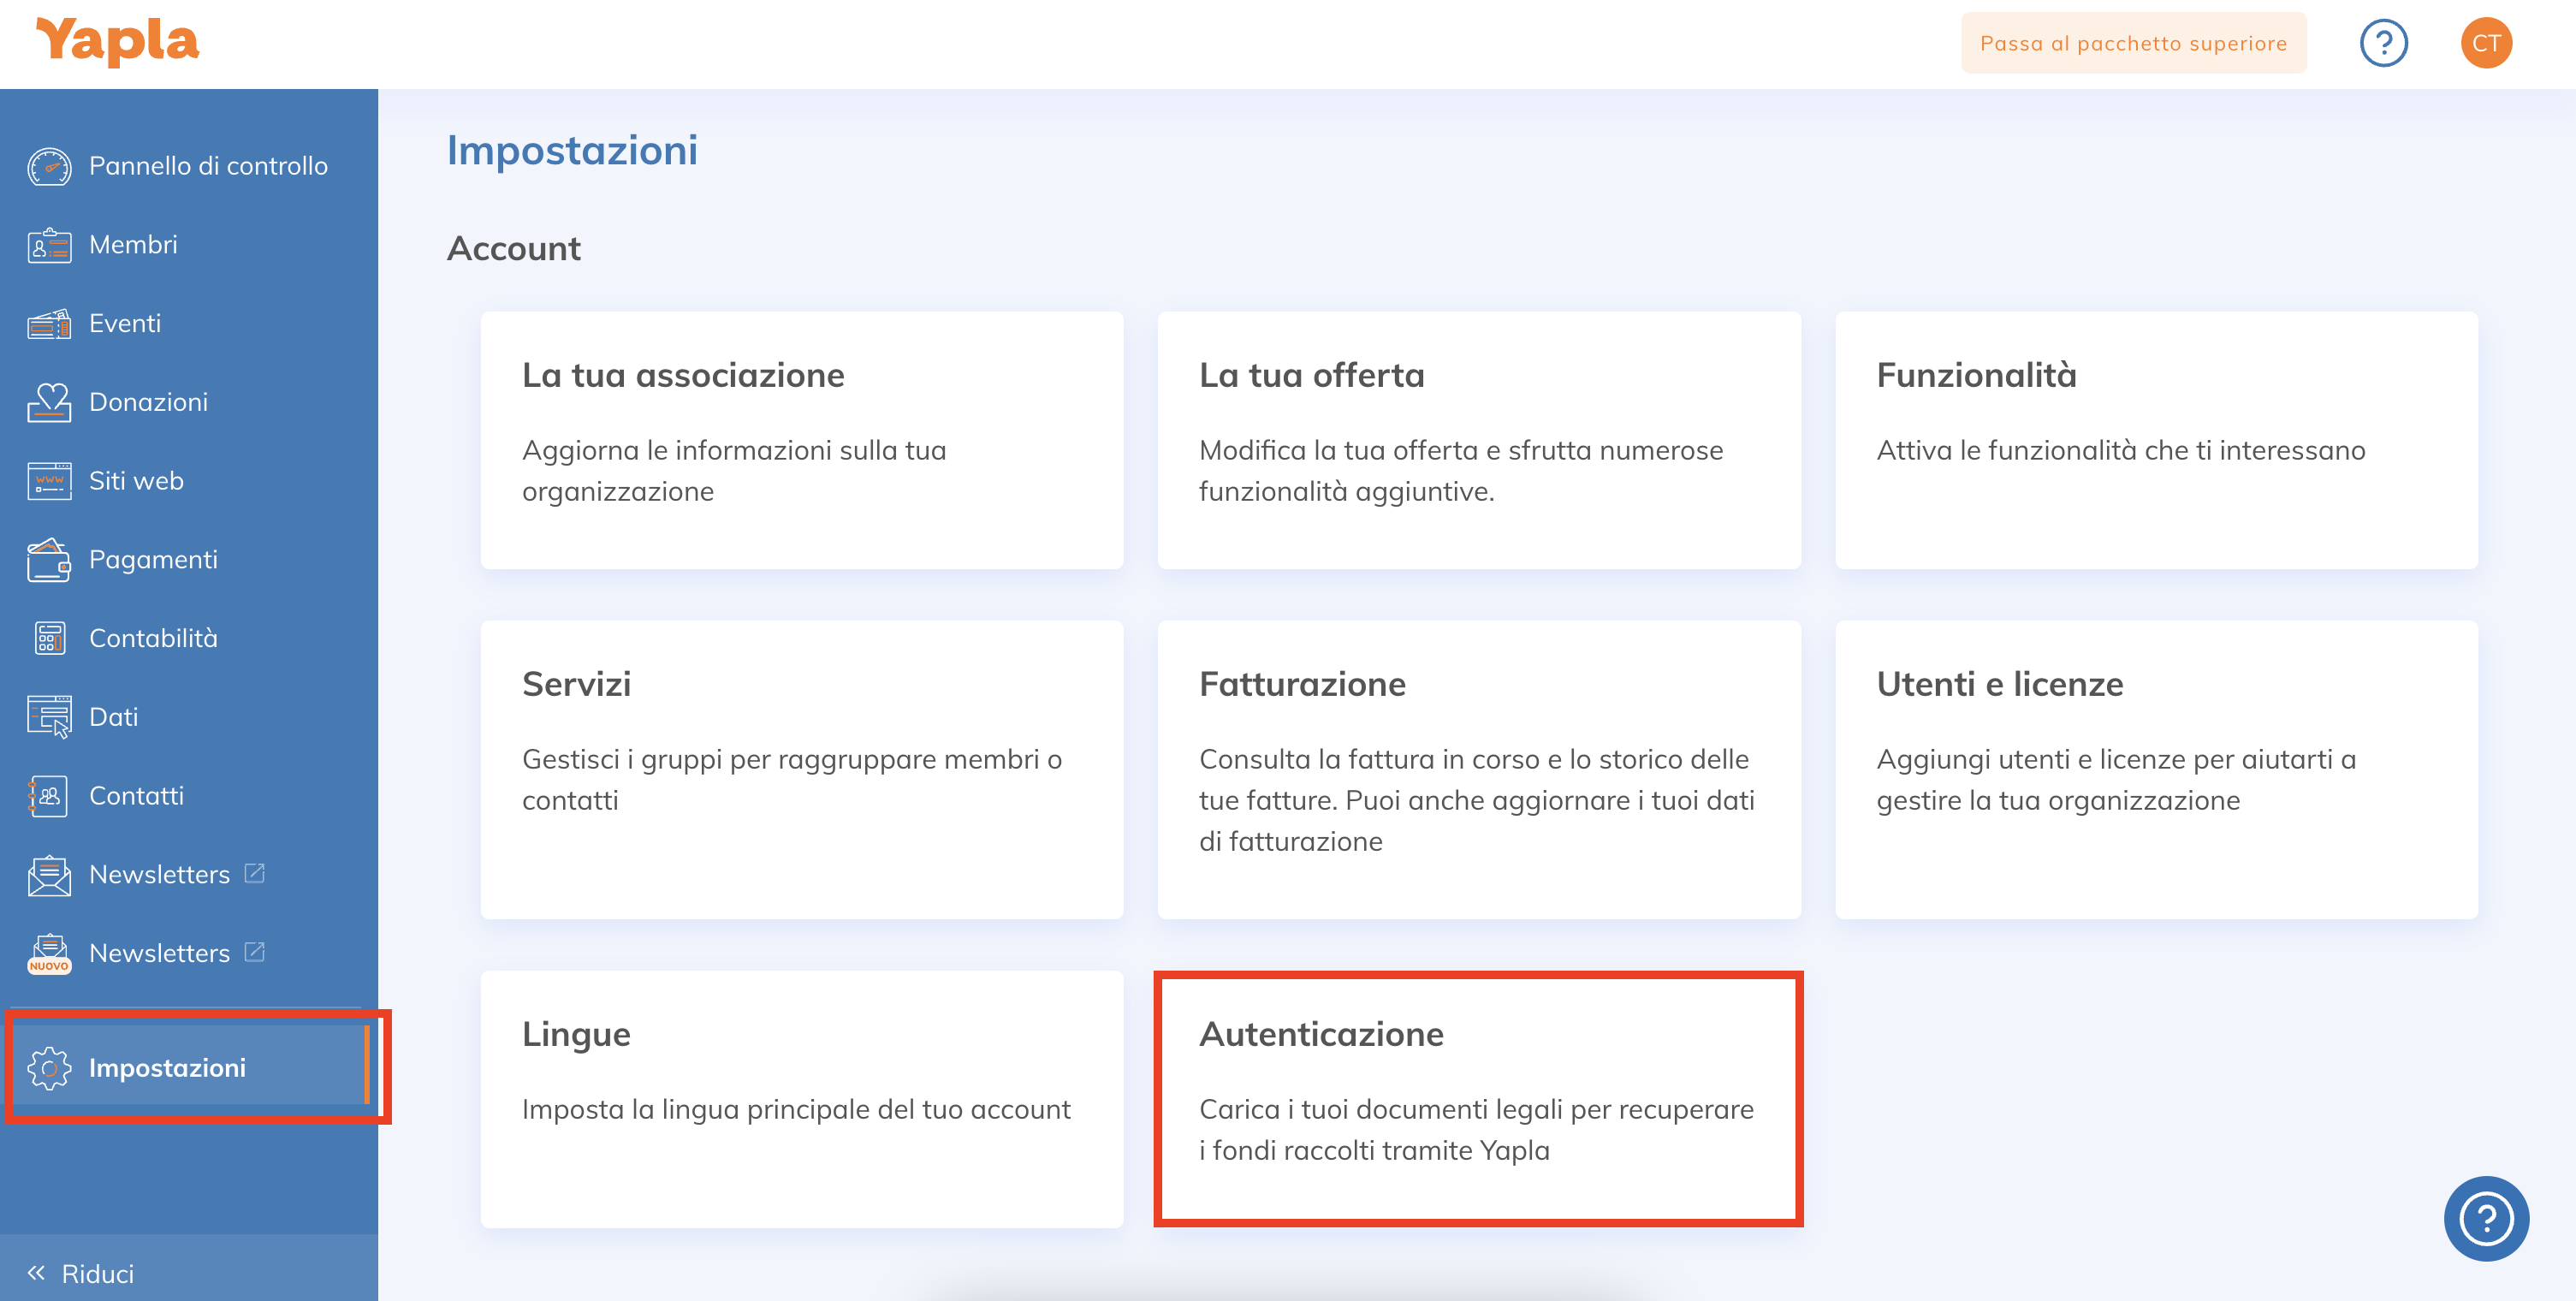Select Impostazioni in the sidebar
The image size is (2576, 1301).
click(167, 1067)
